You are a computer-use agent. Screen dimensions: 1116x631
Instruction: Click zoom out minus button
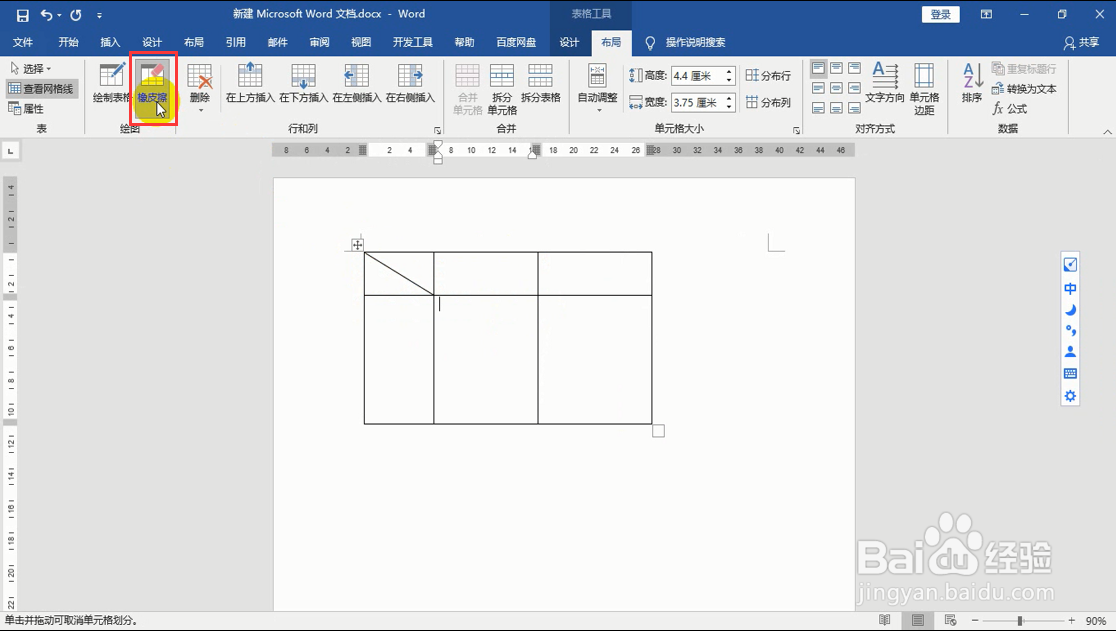(x=975, y=620)
